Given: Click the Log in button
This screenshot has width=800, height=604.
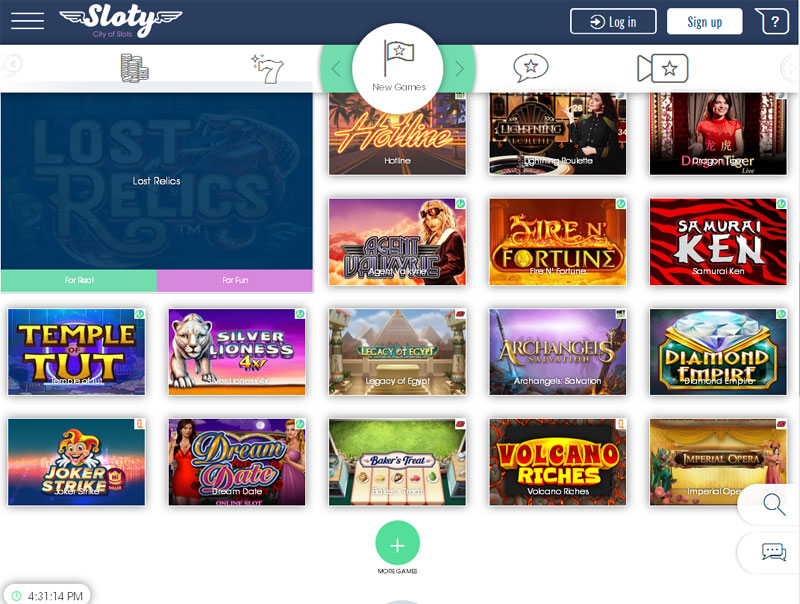Looking at the screenshot, I should coord(613,21).
